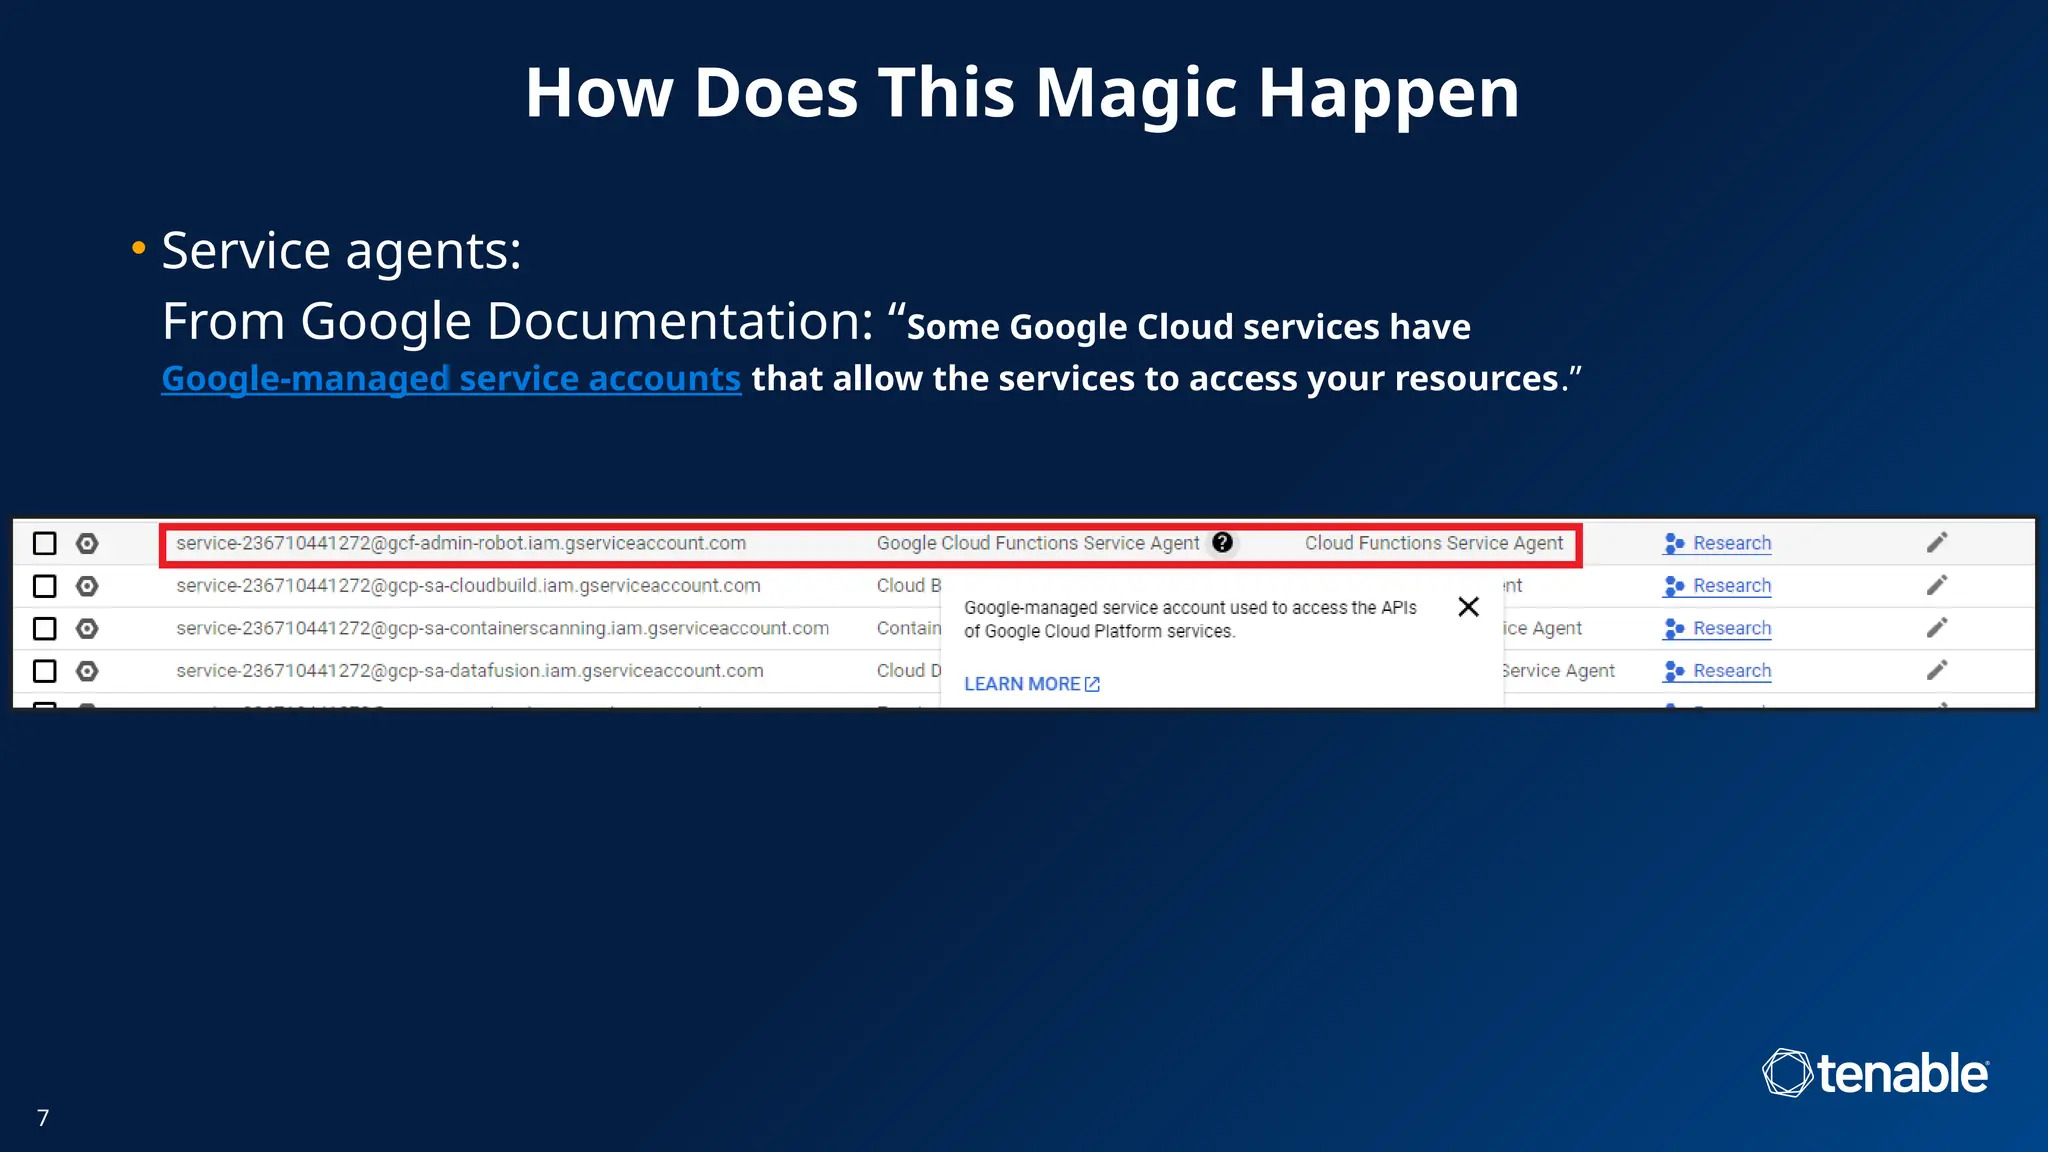Open Research link in cloudbuild row

[1717, 586]
